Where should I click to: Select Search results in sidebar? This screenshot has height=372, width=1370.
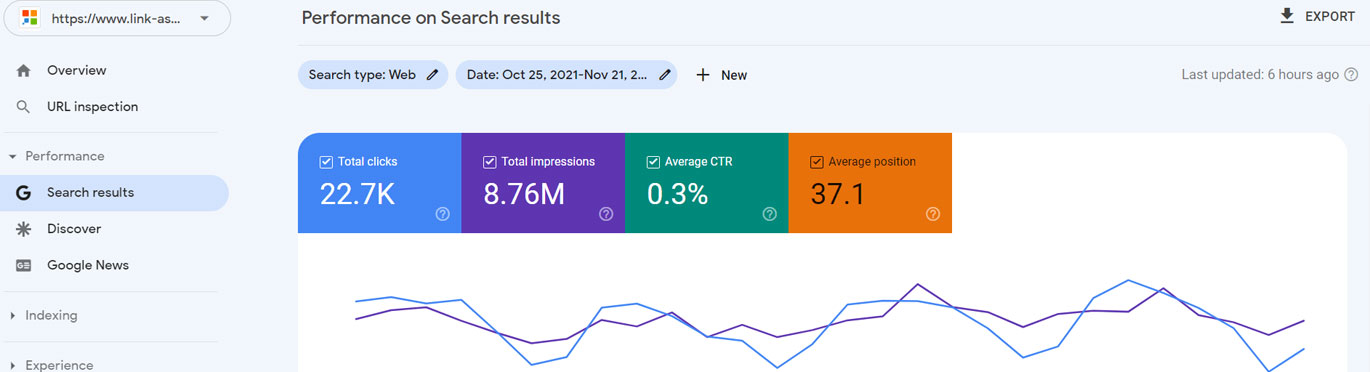pos(115,193)
